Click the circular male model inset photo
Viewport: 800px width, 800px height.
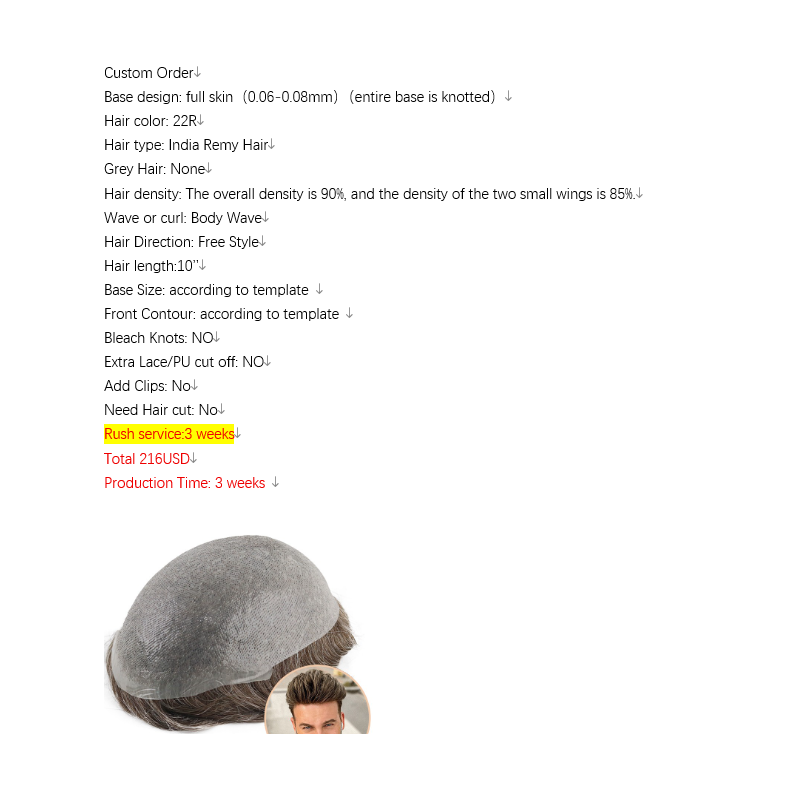pyautogui.click(x=317, y=700)
